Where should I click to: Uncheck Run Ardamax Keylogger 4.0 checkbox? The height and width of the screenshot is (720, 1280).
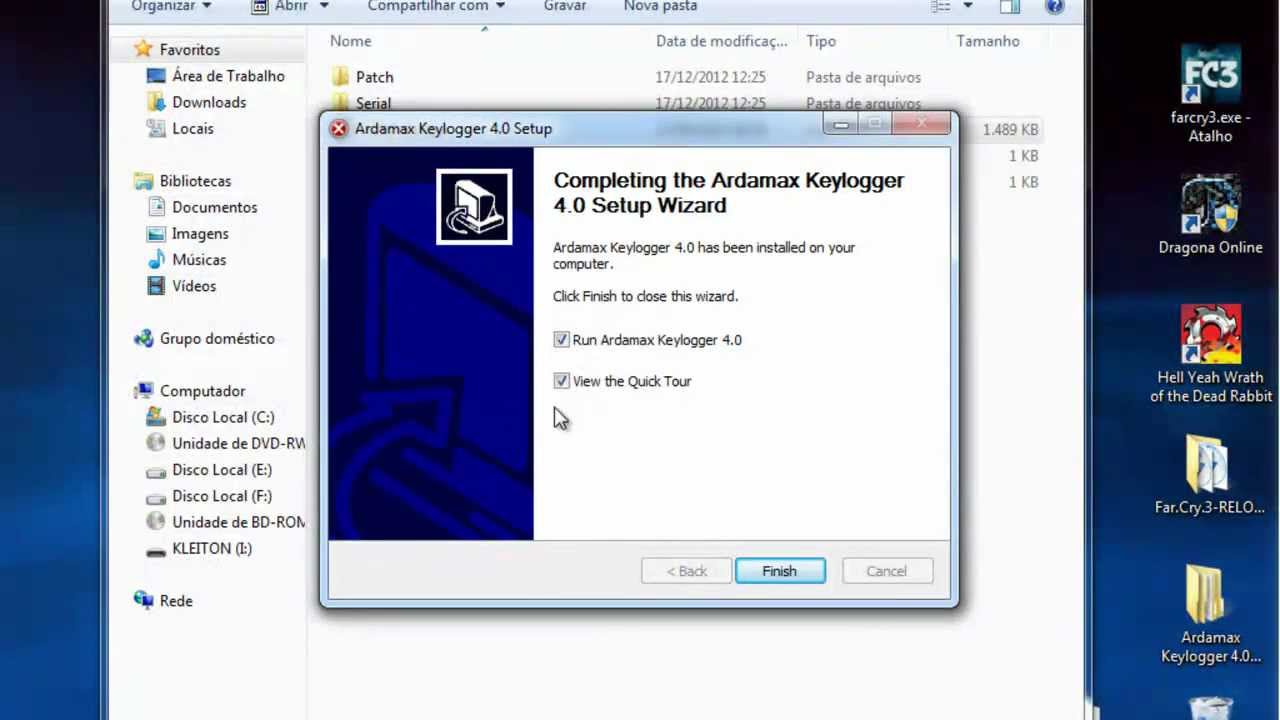point(561,340)
